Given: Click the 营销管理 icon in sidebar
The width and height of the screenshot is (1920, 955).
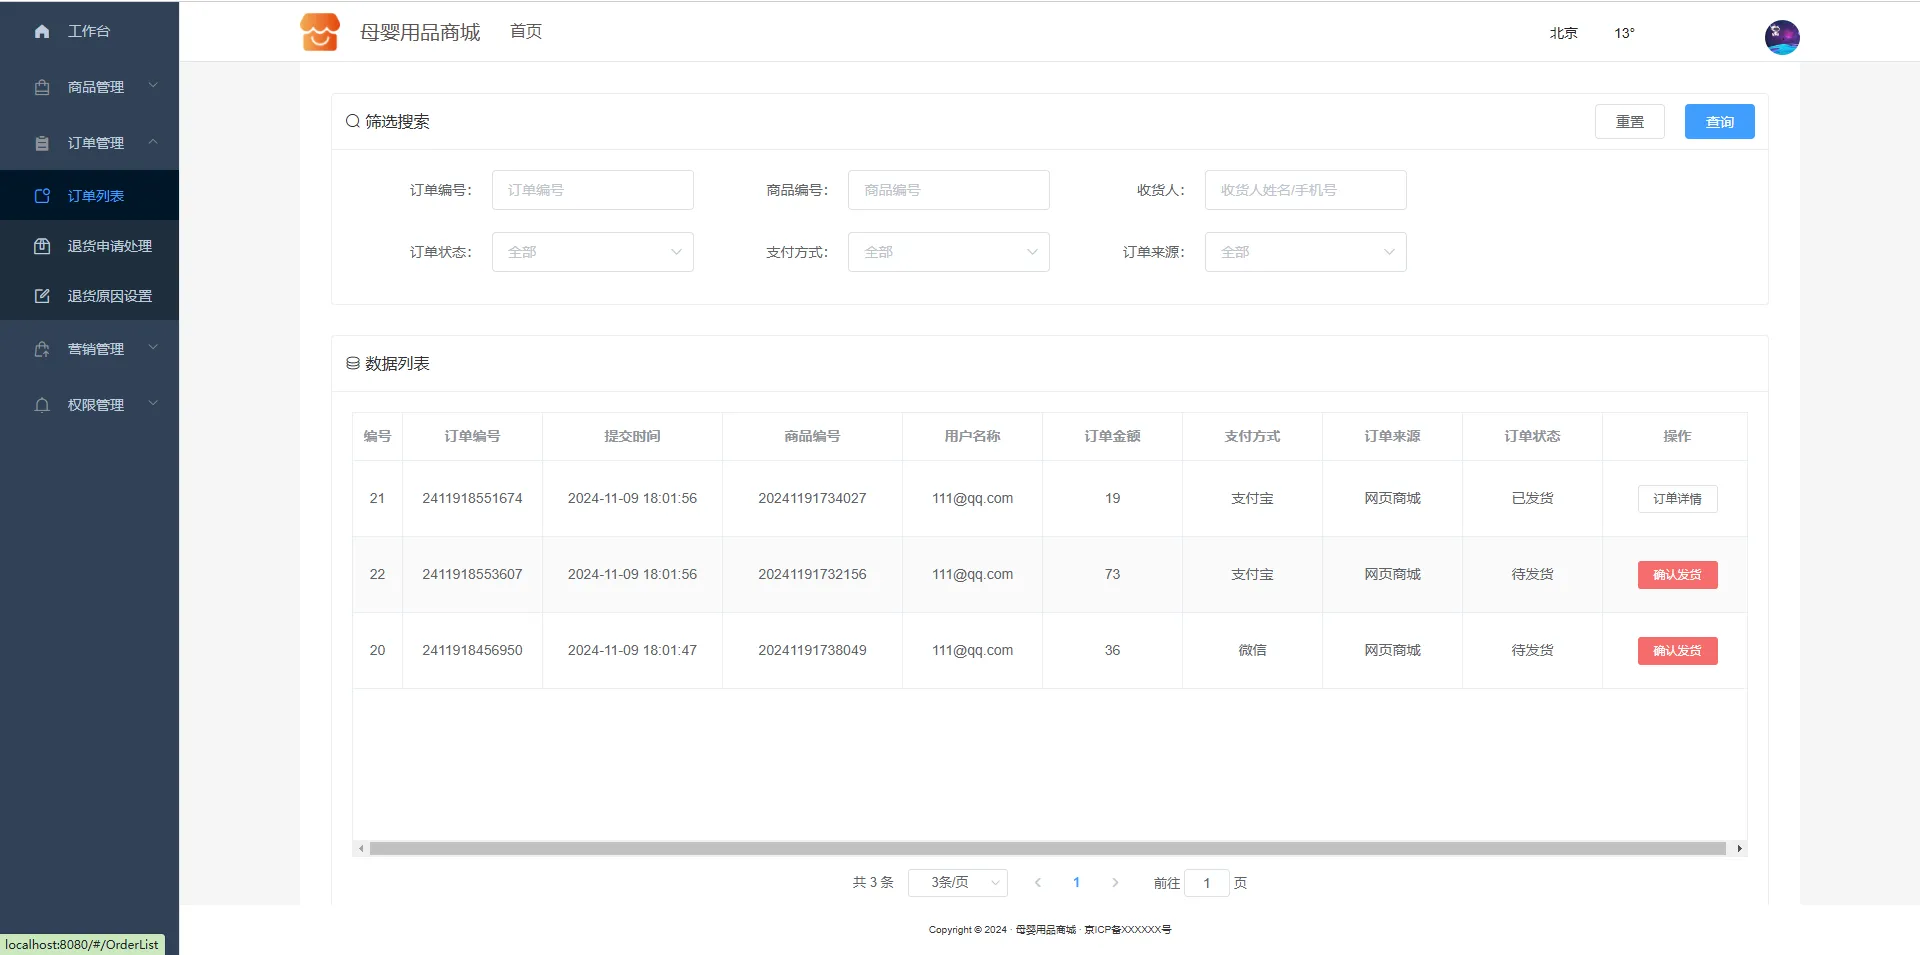Looking at the screenshot, I should 42,350.
